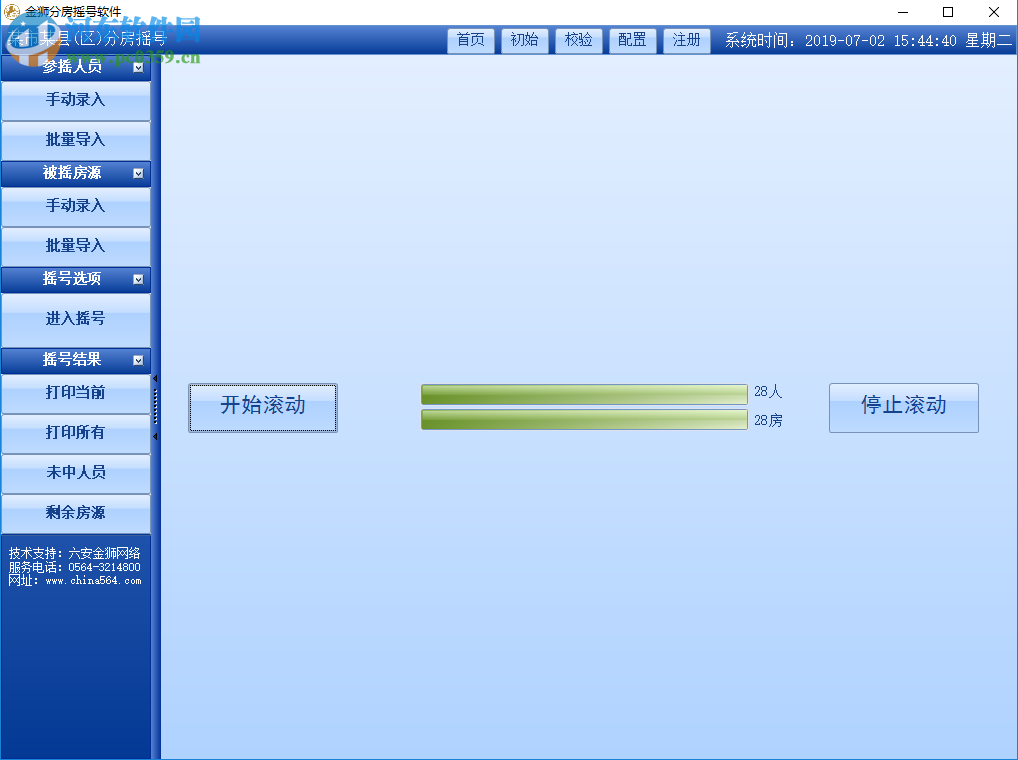The image size is (1018, 760).
Task: Click 批量导入 under 被摇房源
Action: tap(76, 247)
